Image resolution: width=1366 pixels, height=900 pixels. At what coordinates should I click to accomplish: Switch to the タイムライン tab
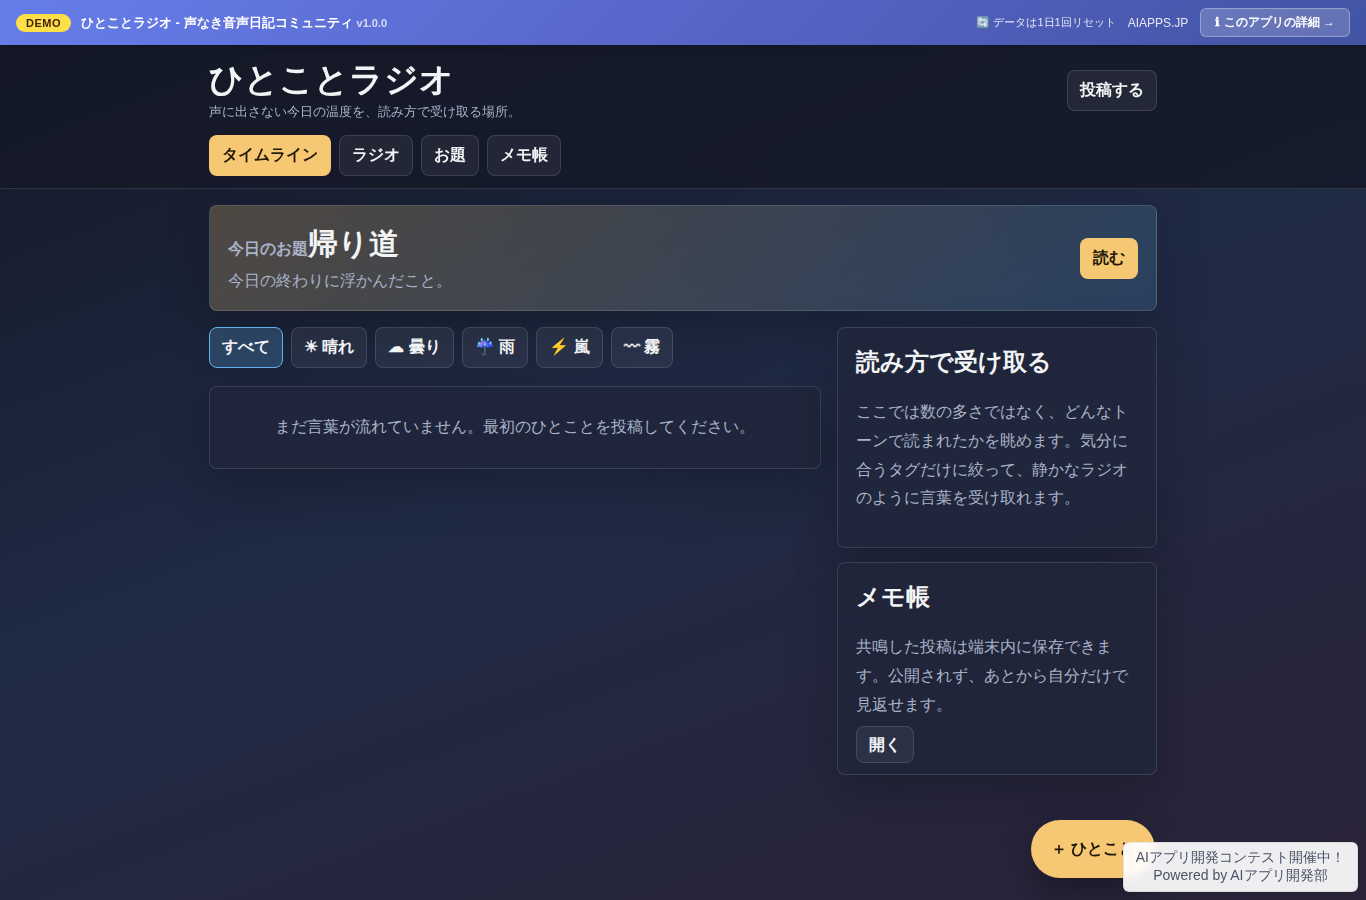pos(270,155)
